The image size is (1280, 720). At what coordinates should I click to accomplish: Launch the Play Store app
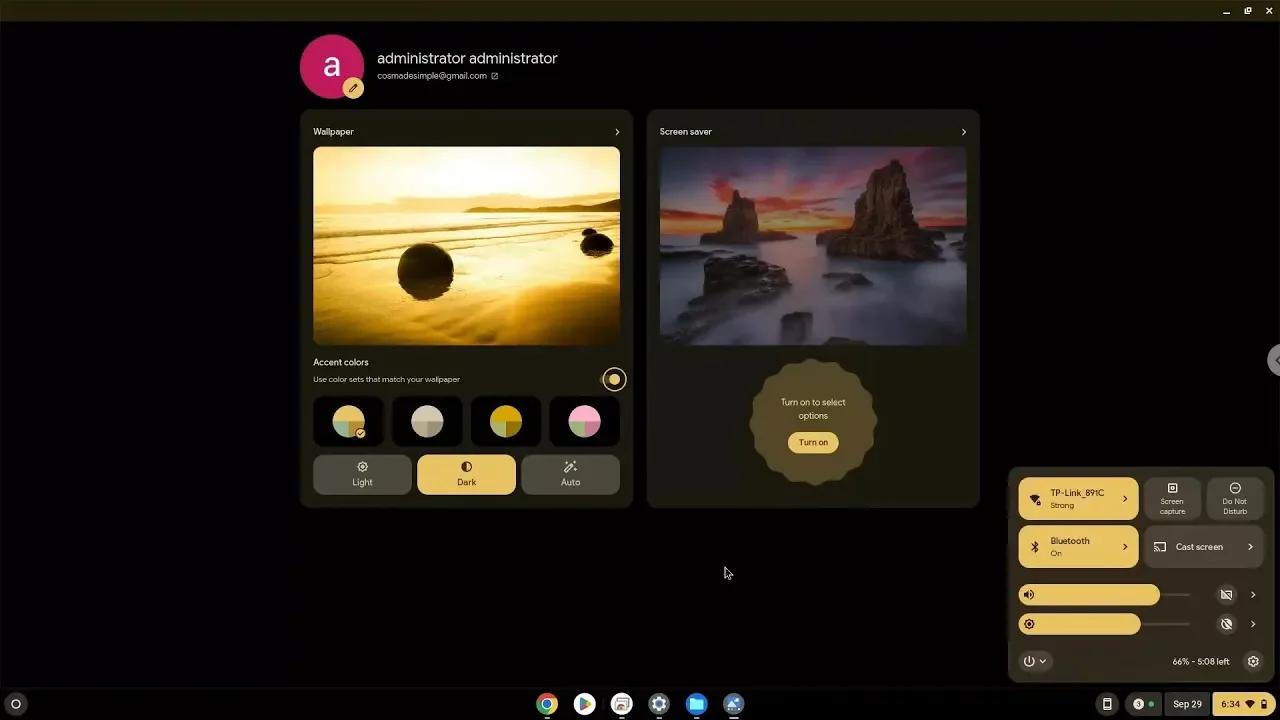[x=584, y=704]
